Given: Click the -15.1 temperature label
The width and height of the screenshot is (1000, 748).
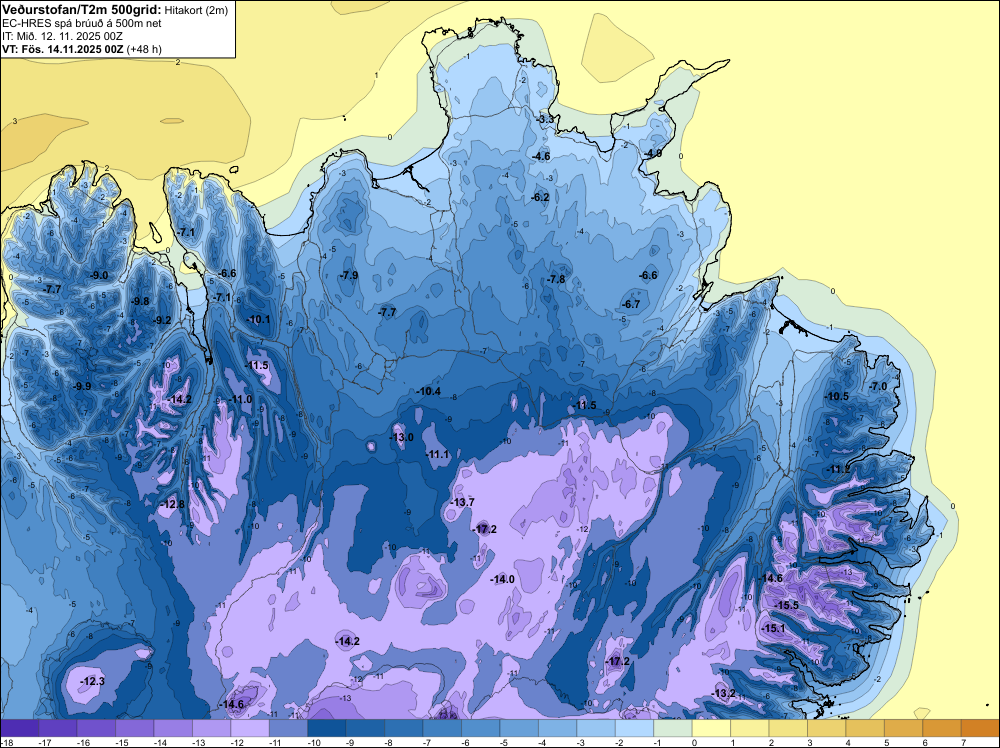Looking at the screenshot, I should pyautogui.click(x=774, y=628).
